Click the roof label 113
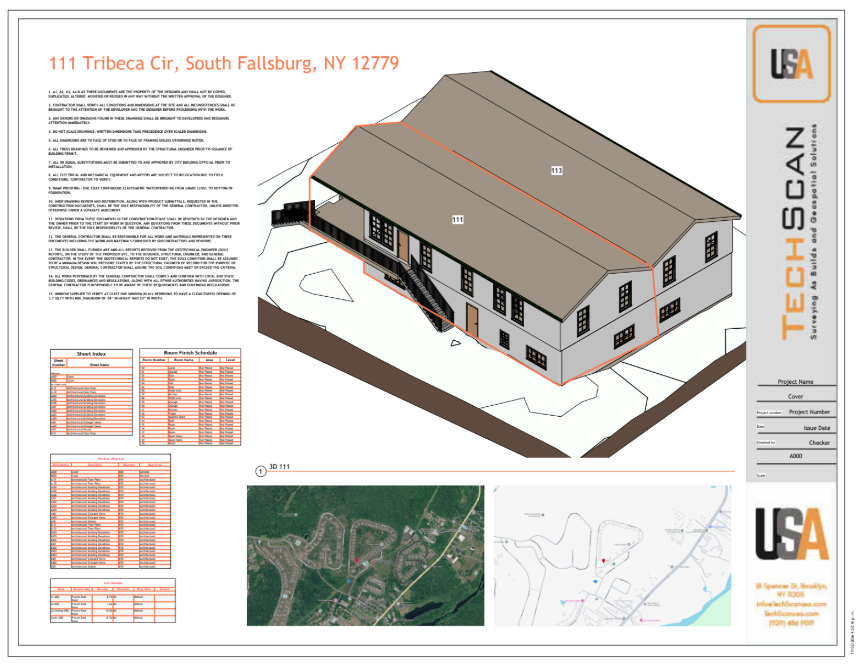 click(557, 171)
